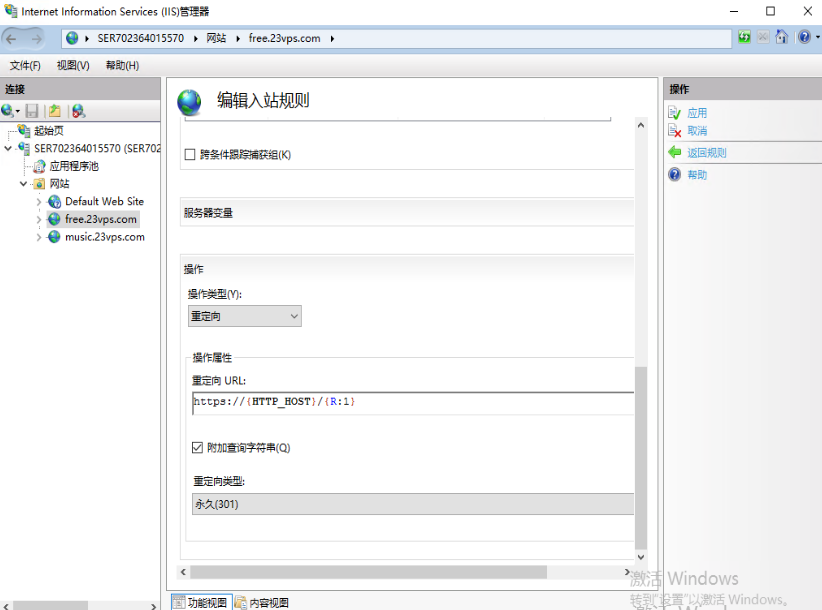Select 起始页 in the connections tree
822x610 pixels.
pyautogui.click(x=49, y=131)
